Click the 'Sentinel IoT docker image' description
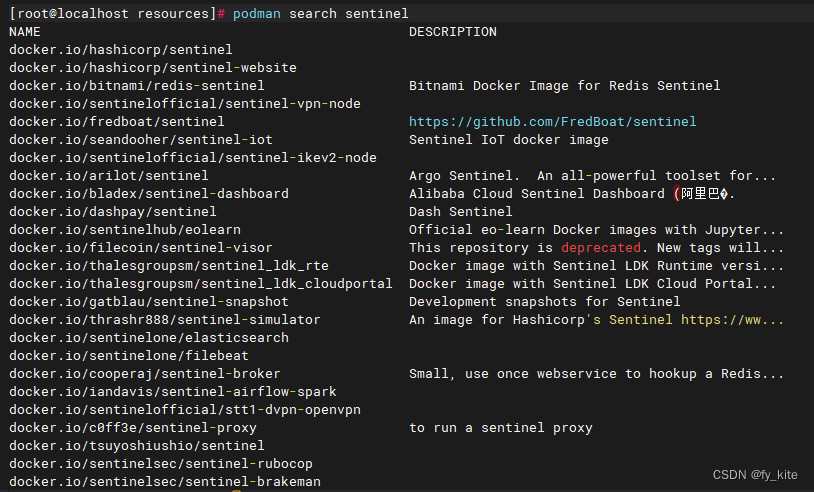 point(509,140)
